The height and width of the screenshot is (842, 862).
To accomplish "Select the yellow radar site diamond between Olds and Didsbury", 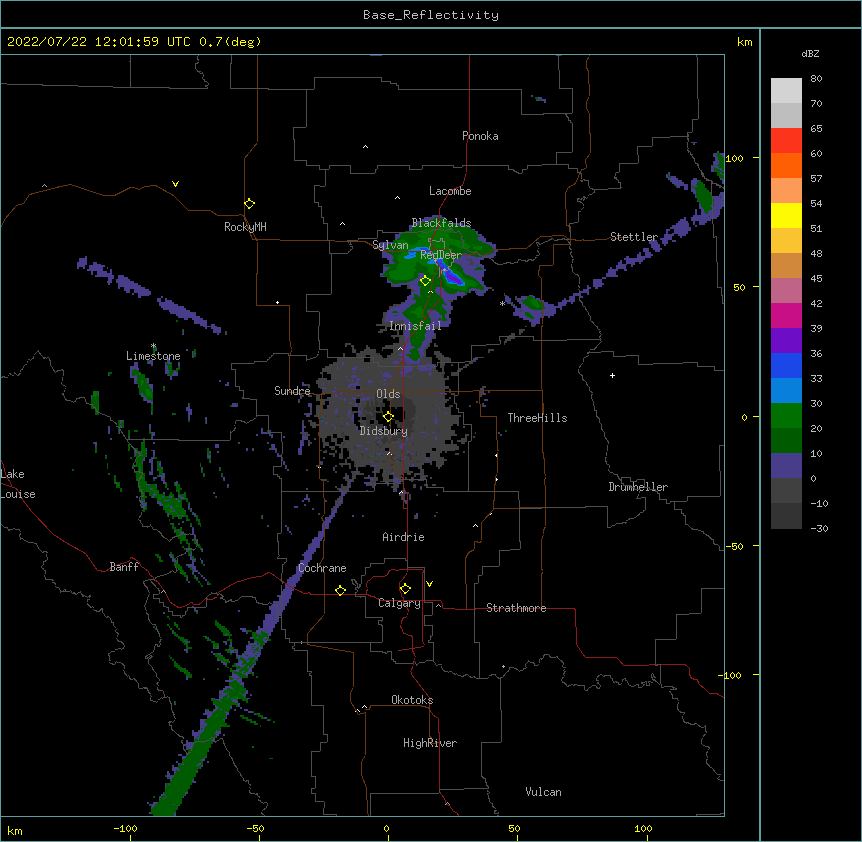I will point(388,417).
